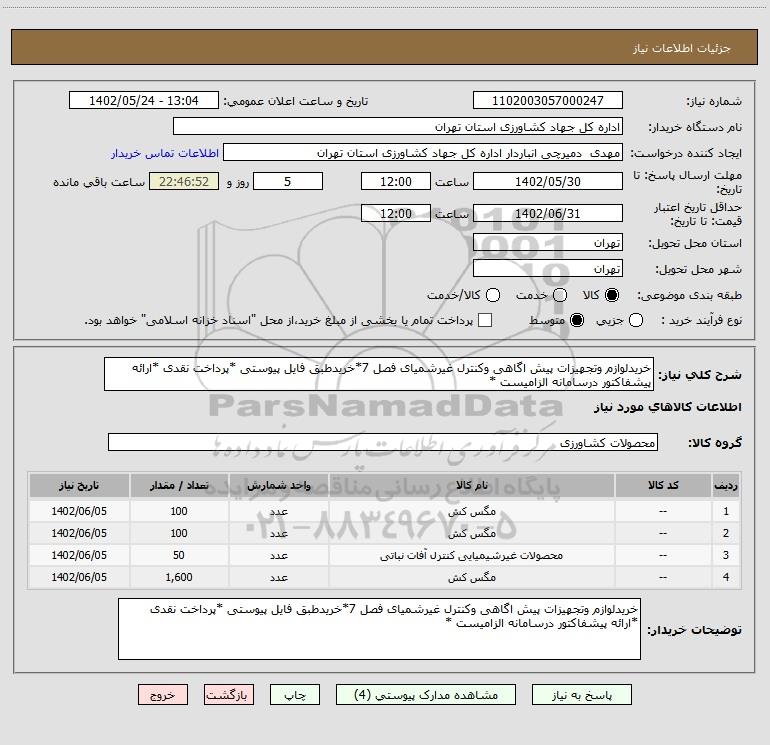
Task: Click the شهر محل تحویل field
Action: [548, 269]
